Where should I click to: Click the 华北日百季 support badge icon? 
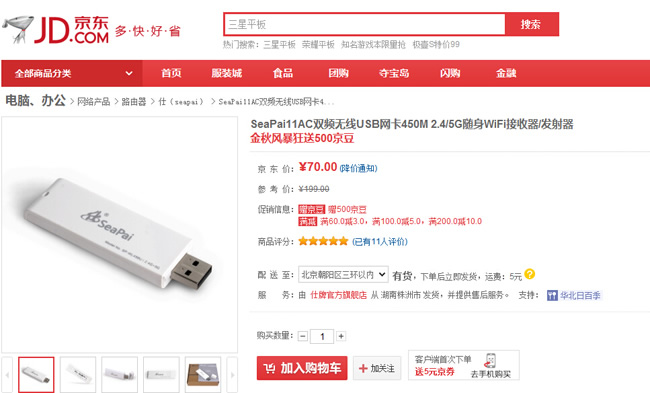(x=552, y=295)
